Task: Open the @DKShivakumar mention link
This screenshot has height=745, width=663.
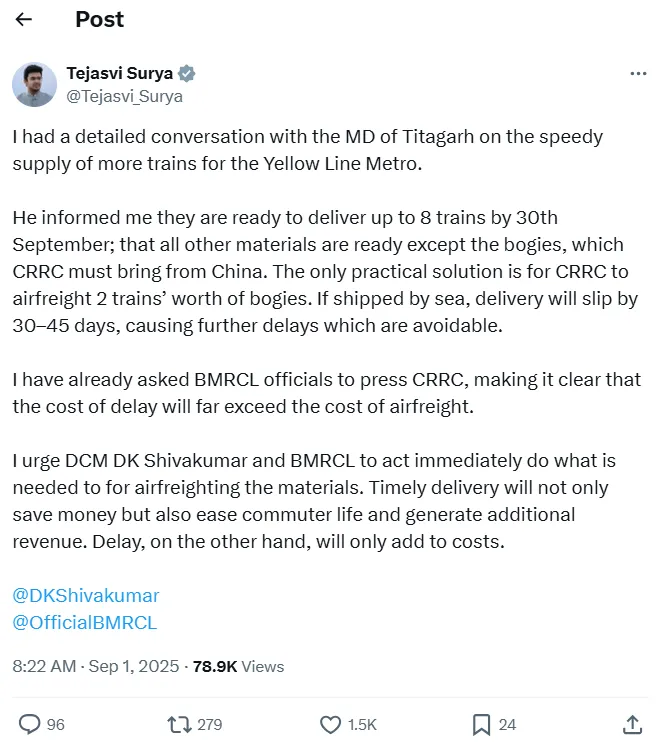Action: pos(85,595)
